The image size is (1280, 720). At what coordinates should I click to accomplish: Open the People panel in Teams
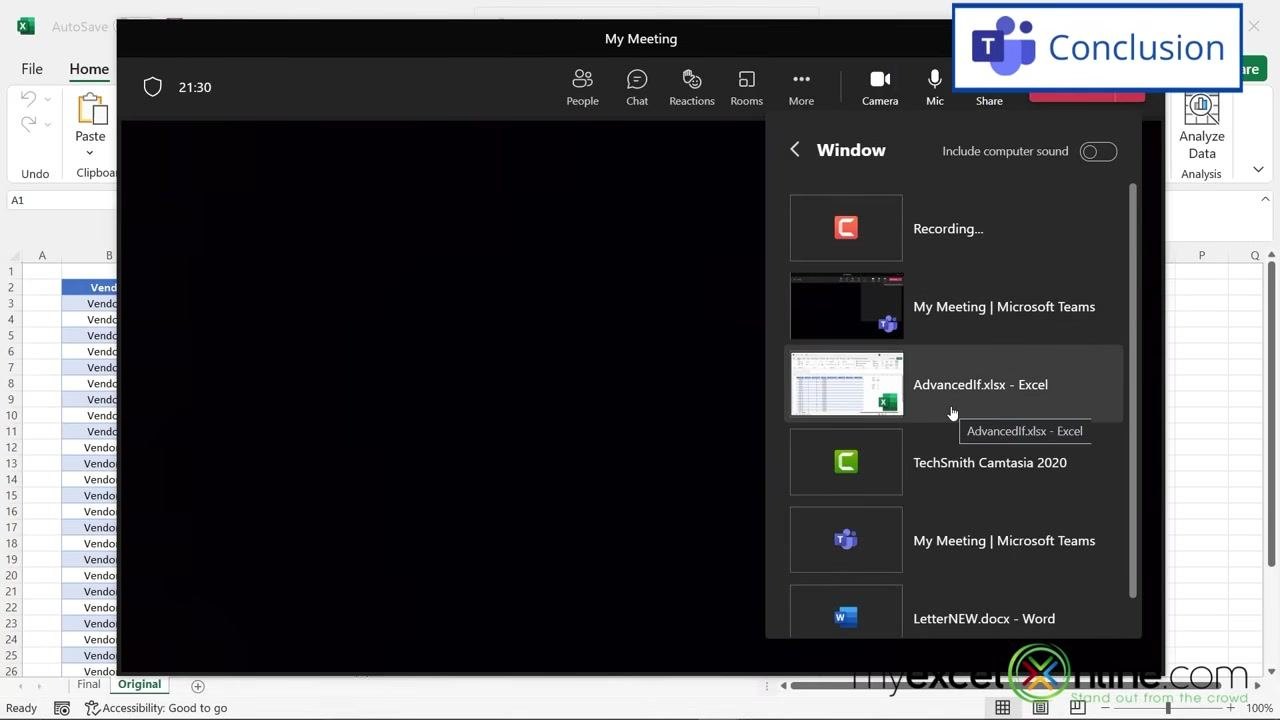[x=582, y=87]
